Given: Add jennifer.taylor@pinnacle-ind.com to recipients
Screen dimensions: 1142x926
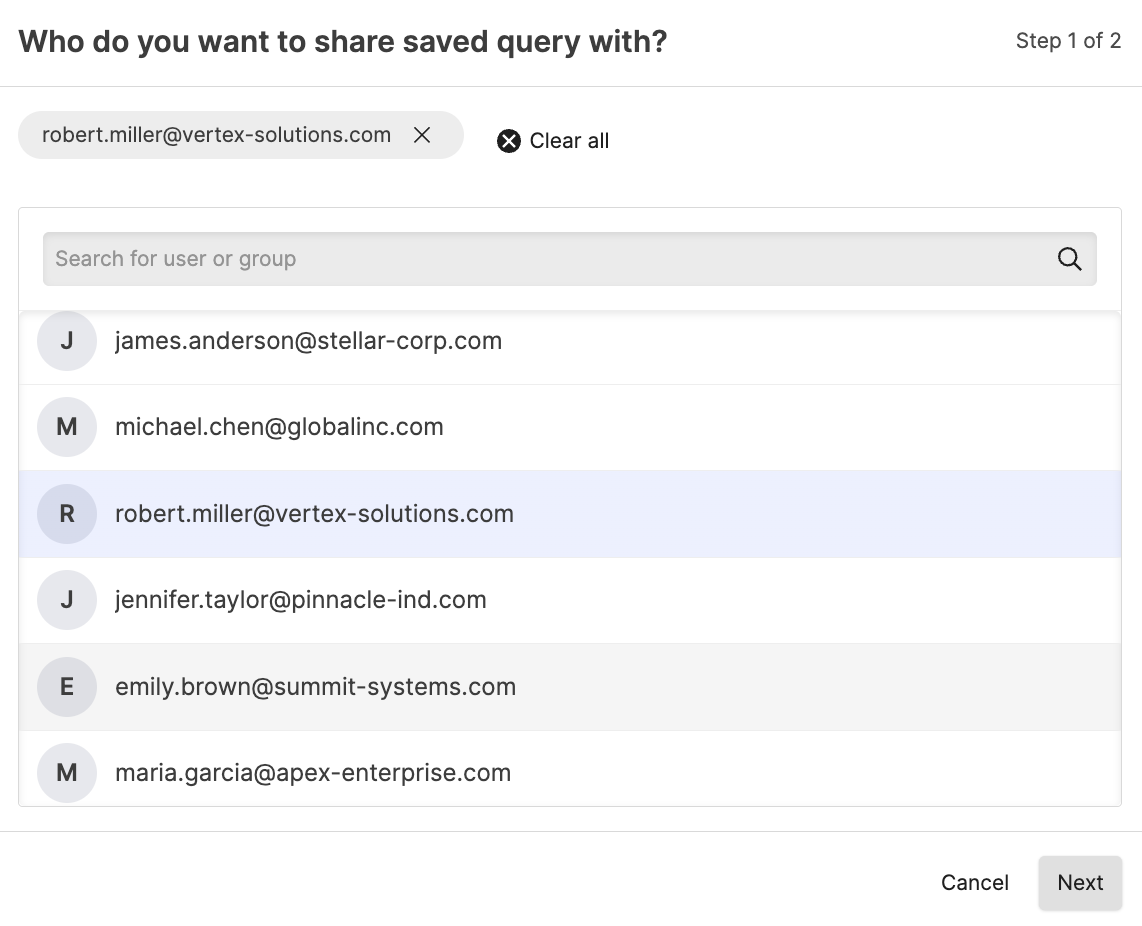Looking at the screenshot, I should pyautogui.click(x=301, y=600).
